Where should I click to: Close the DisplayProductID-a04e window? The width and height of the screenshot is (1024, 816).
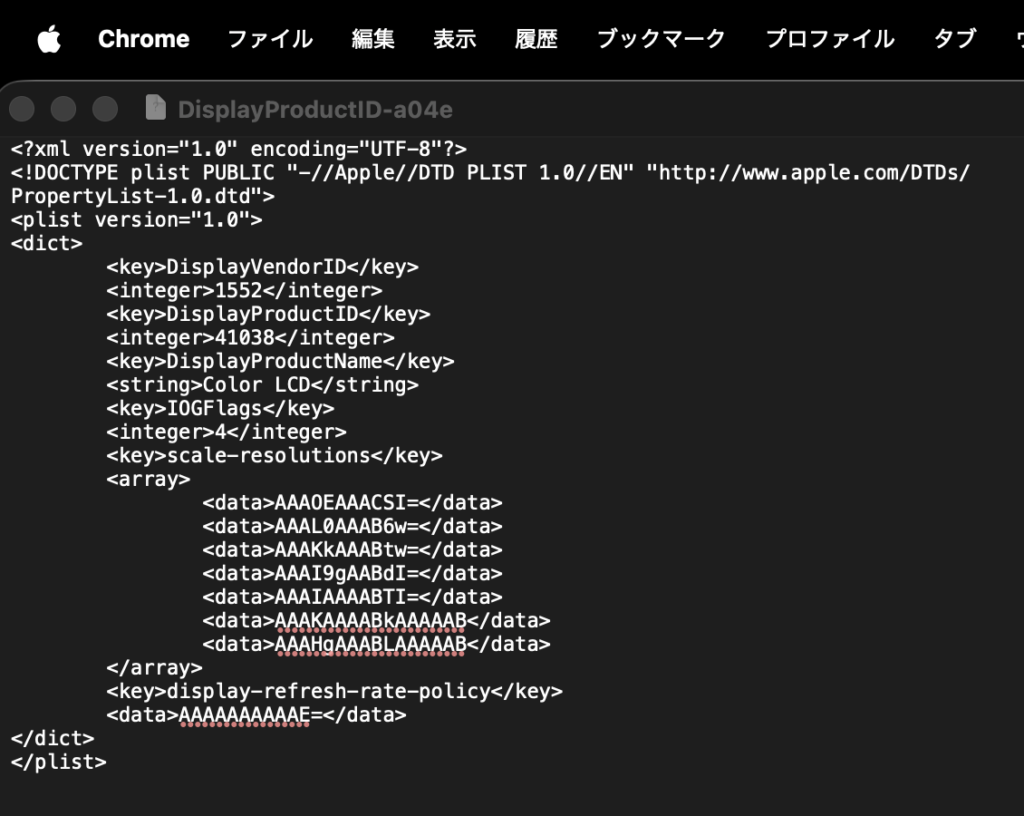coord(22,108)
